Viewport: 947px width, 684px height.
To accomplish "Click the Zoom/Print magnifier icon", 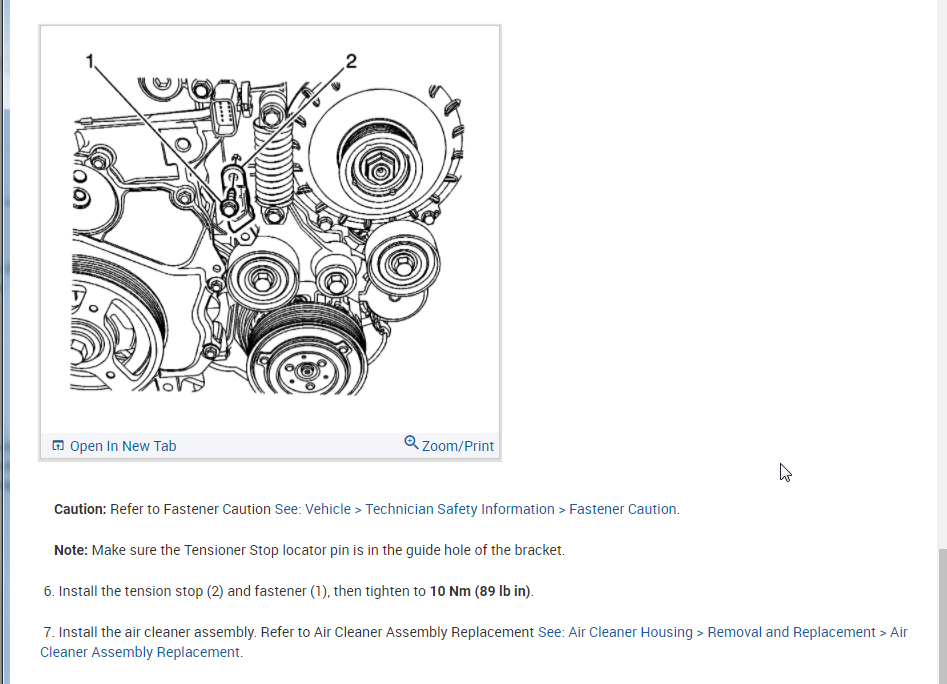I will (411, 443).
